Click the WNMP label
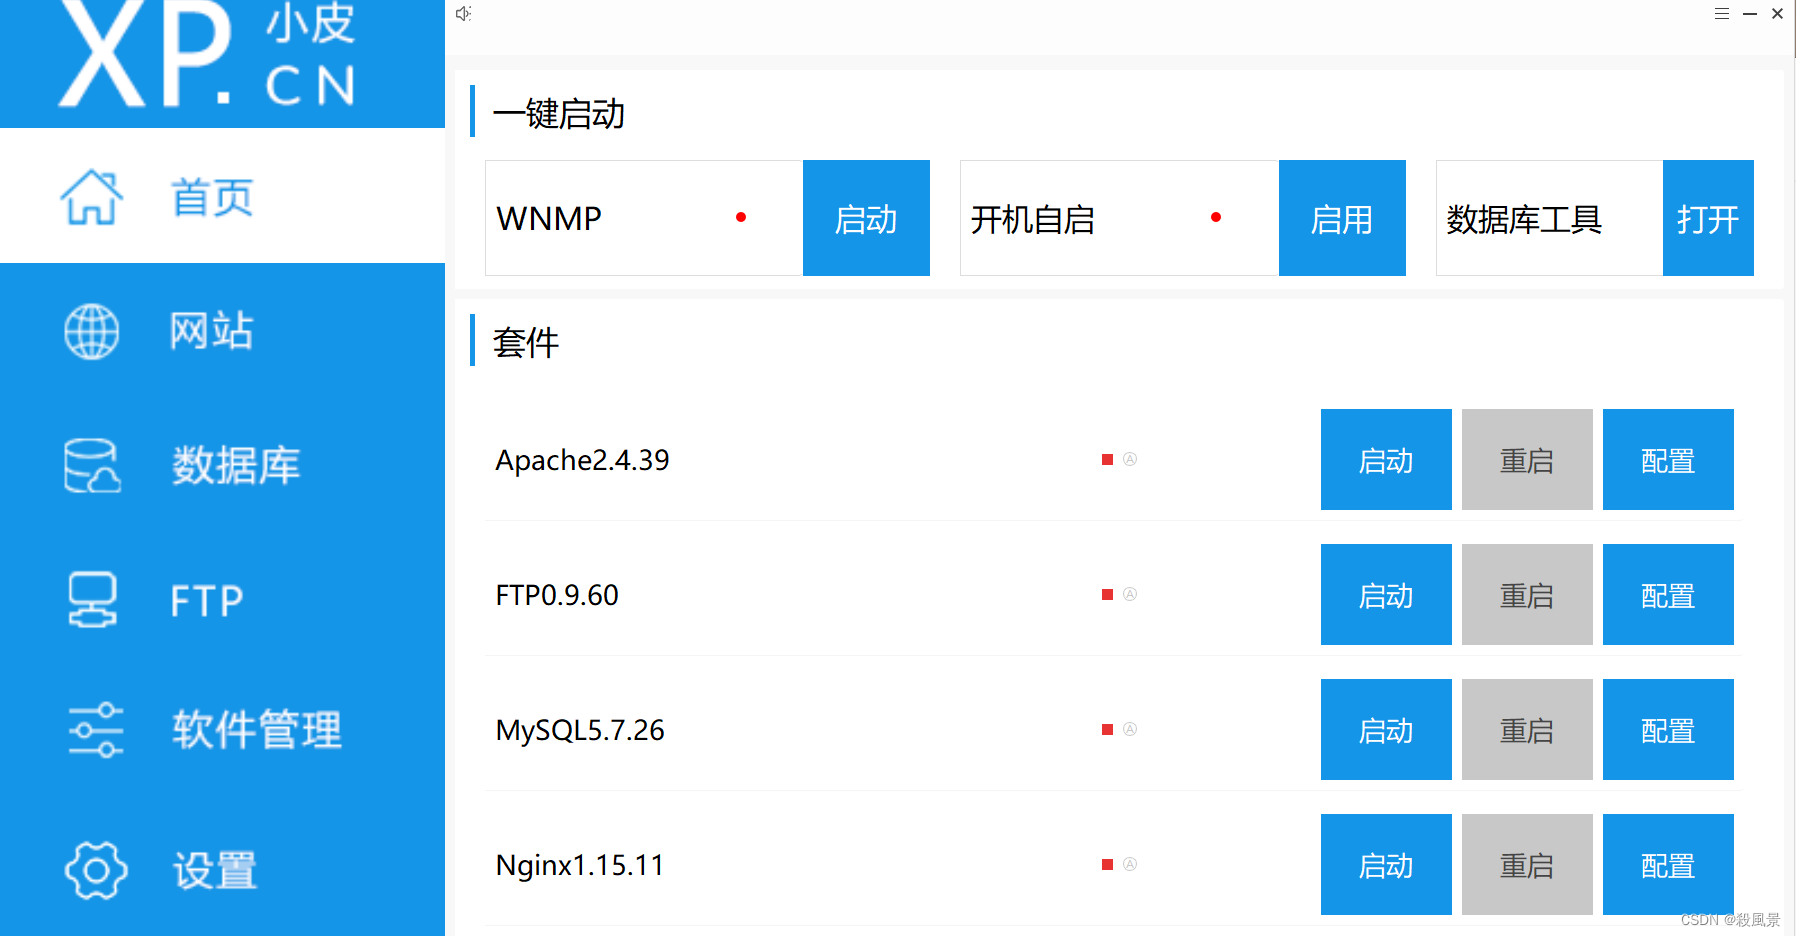The height and width of the screenshot is (936, 1796). coord(549,218)
